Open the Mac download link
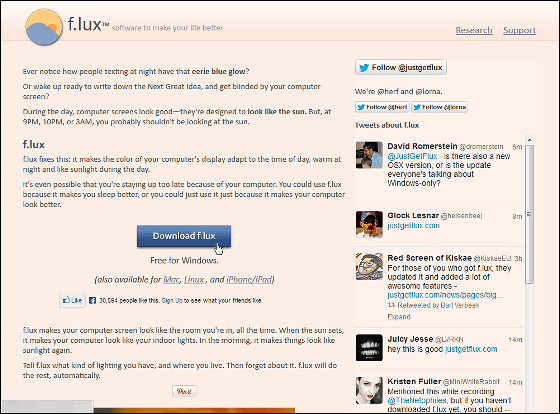The image size is (560, 414). (x=171, y=279)
